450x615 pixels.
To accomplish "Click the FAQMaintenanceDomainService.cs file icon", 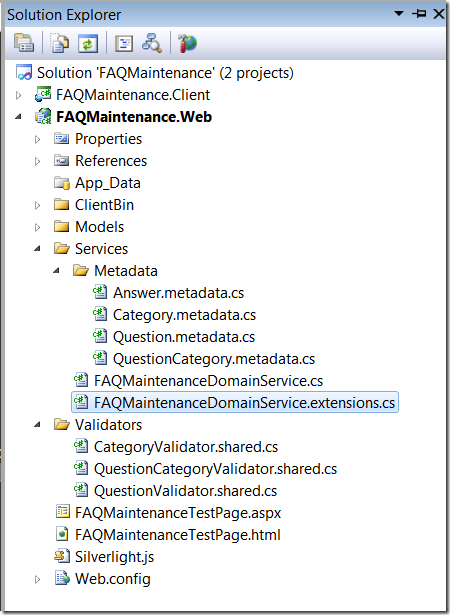I will click(81, 380).
